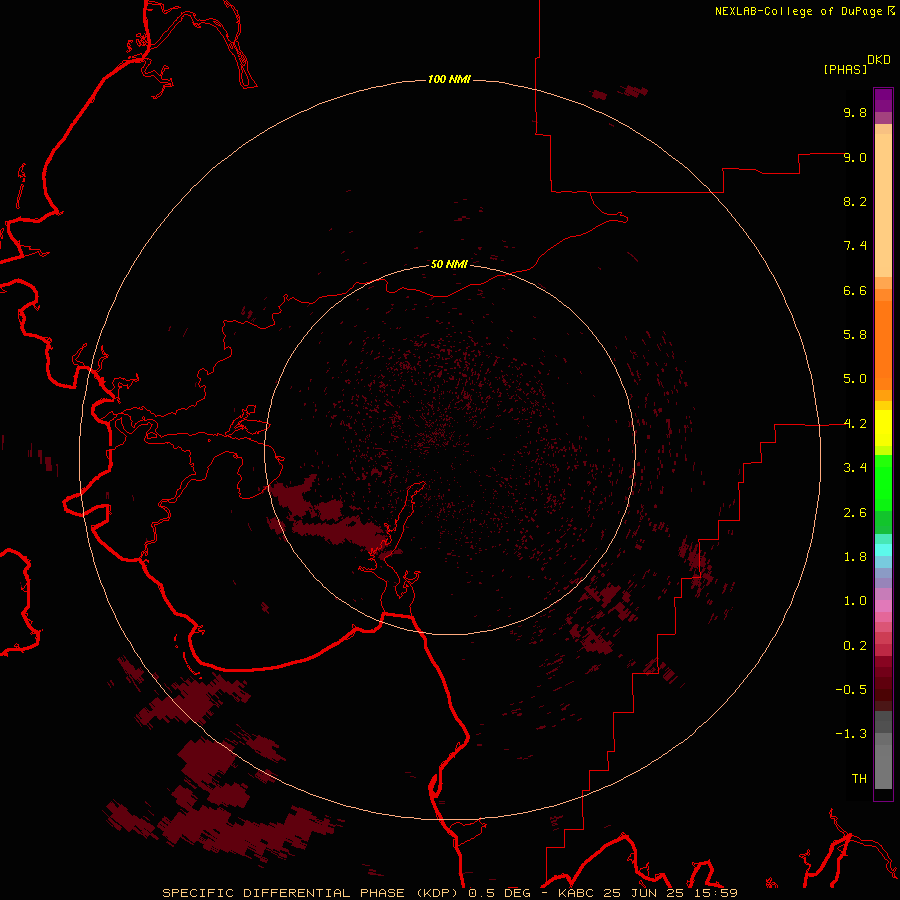
Task: Click the 25 JUN 25 date text
Action: coord(645,893)
